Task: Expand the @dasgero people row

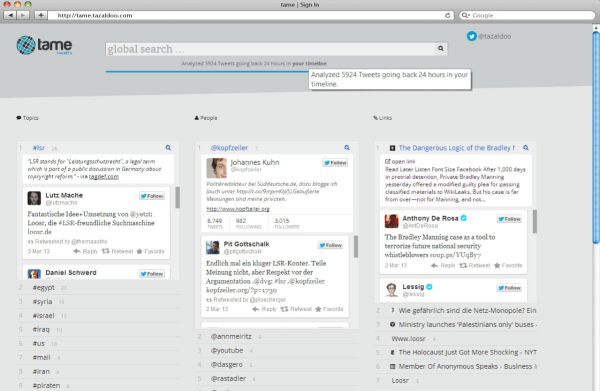Action: [277, 365]
